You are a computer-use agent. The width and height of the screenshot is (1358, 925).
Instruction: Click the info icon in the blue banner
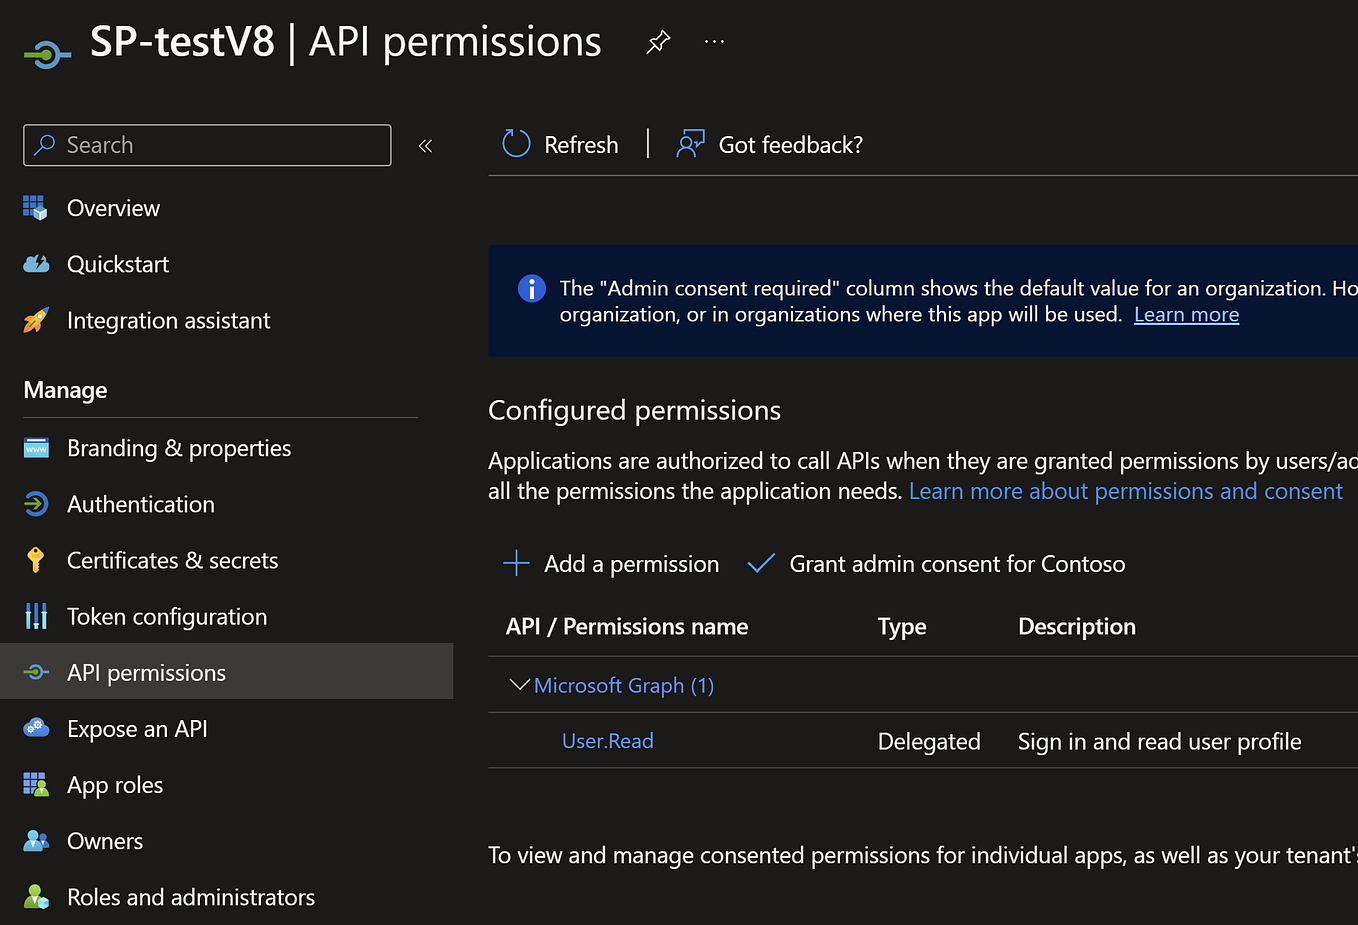pos(531,288)
